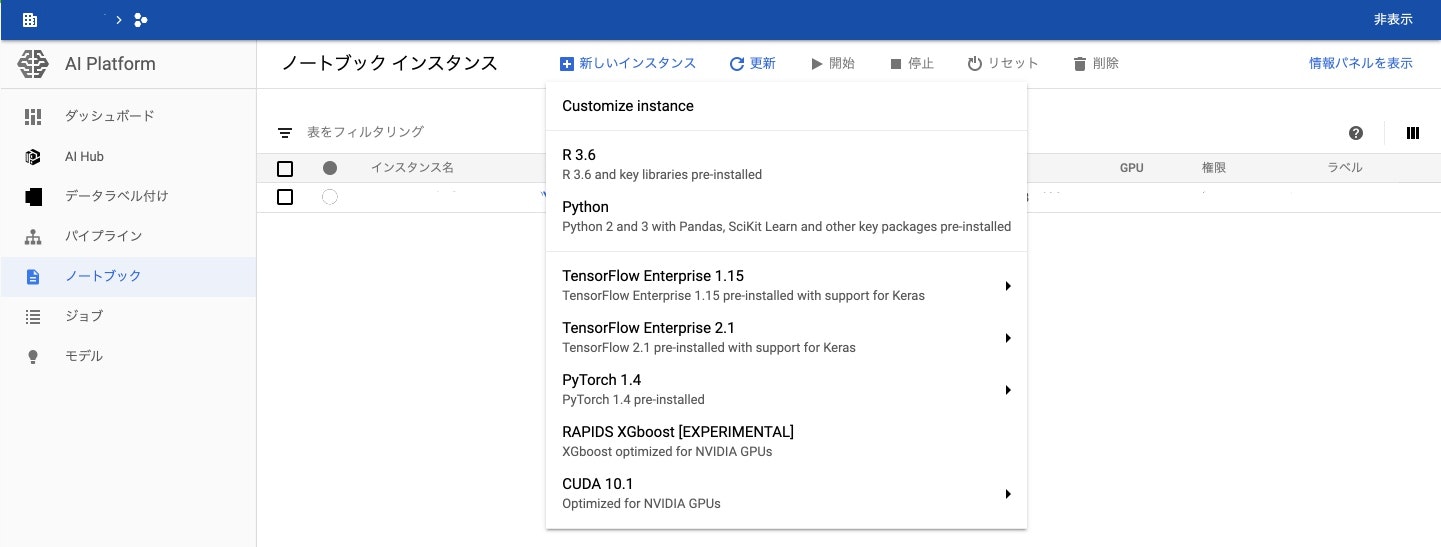Choose Customize instance in the menu
Image resolution: width=1441 pixels, height=547 pixels.
(x=786, y=106)
